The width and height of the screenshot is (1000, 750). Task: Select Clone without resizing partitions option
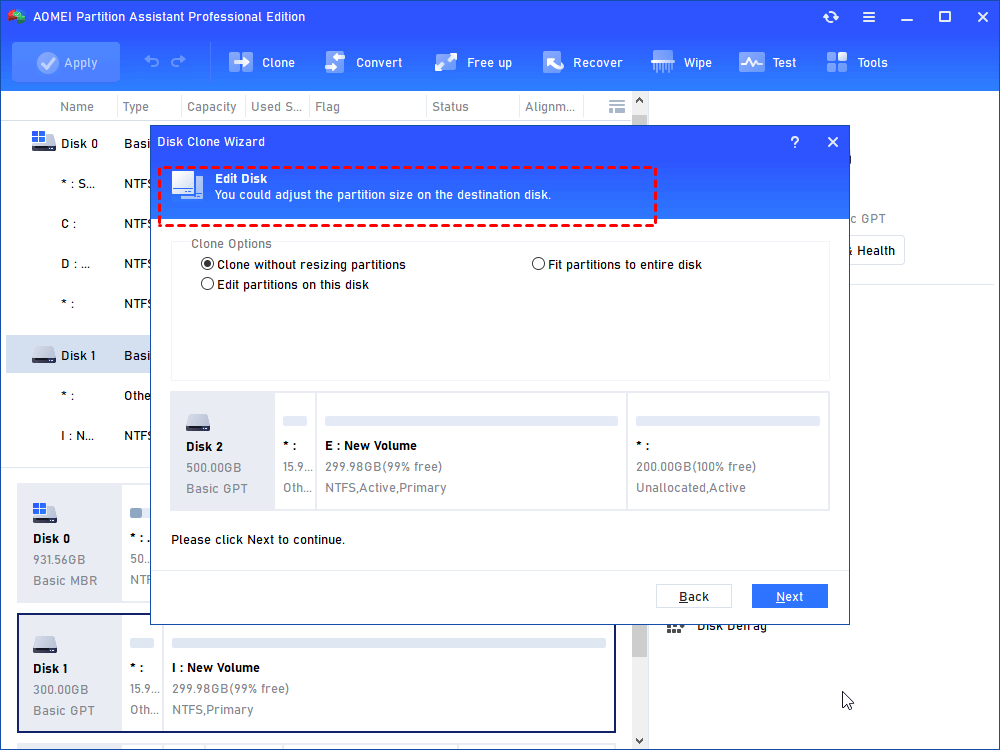208,265
